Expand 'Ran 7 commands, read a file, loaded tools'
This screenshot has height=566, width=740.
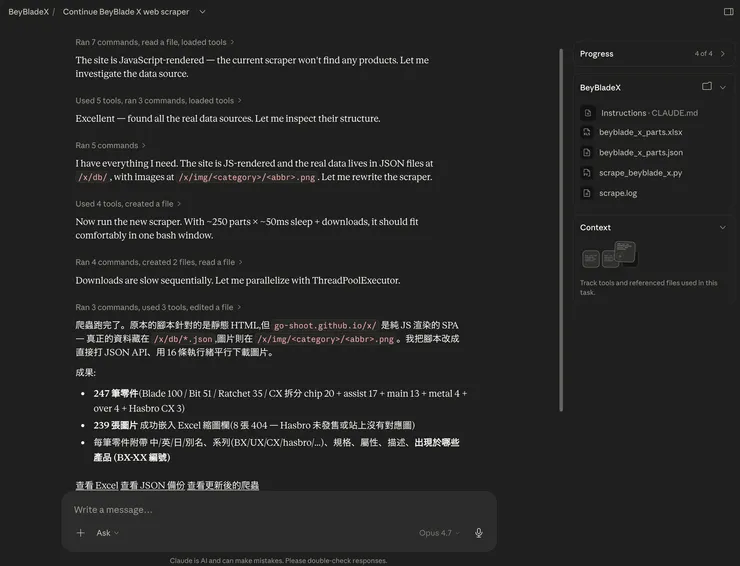coord(155,42)
